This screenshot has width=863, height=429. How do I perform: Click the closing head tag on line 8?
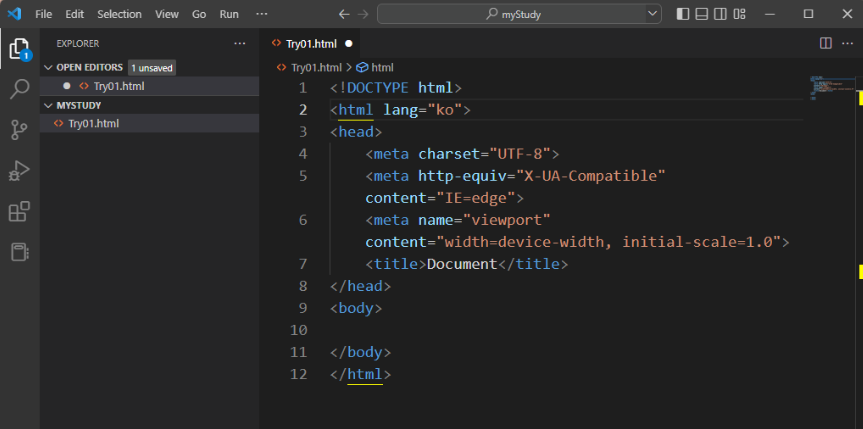tap(361, 286)
